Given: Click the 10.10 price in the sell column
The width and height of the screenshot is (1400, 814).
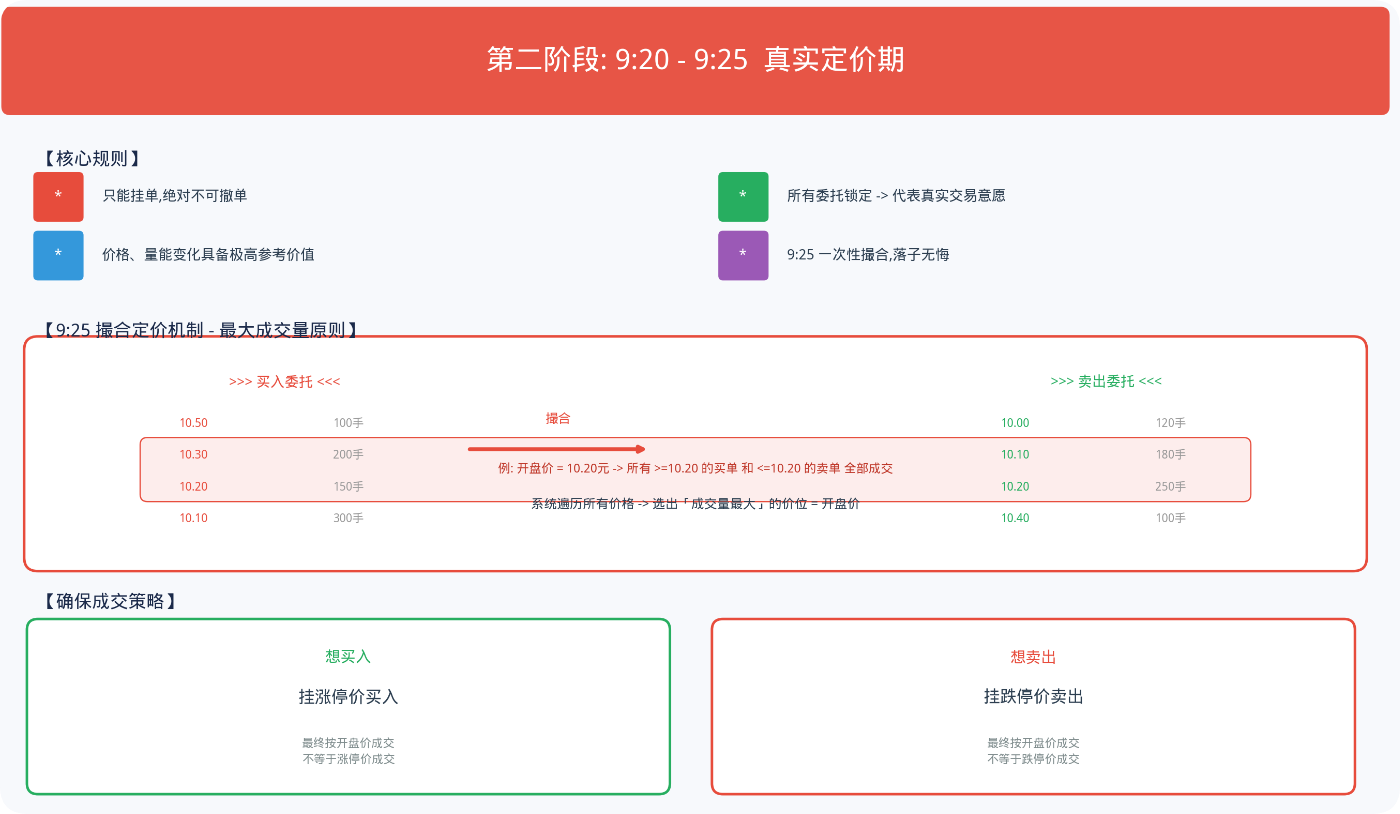Looking at the screenshot, I should tap(1015, 455).
